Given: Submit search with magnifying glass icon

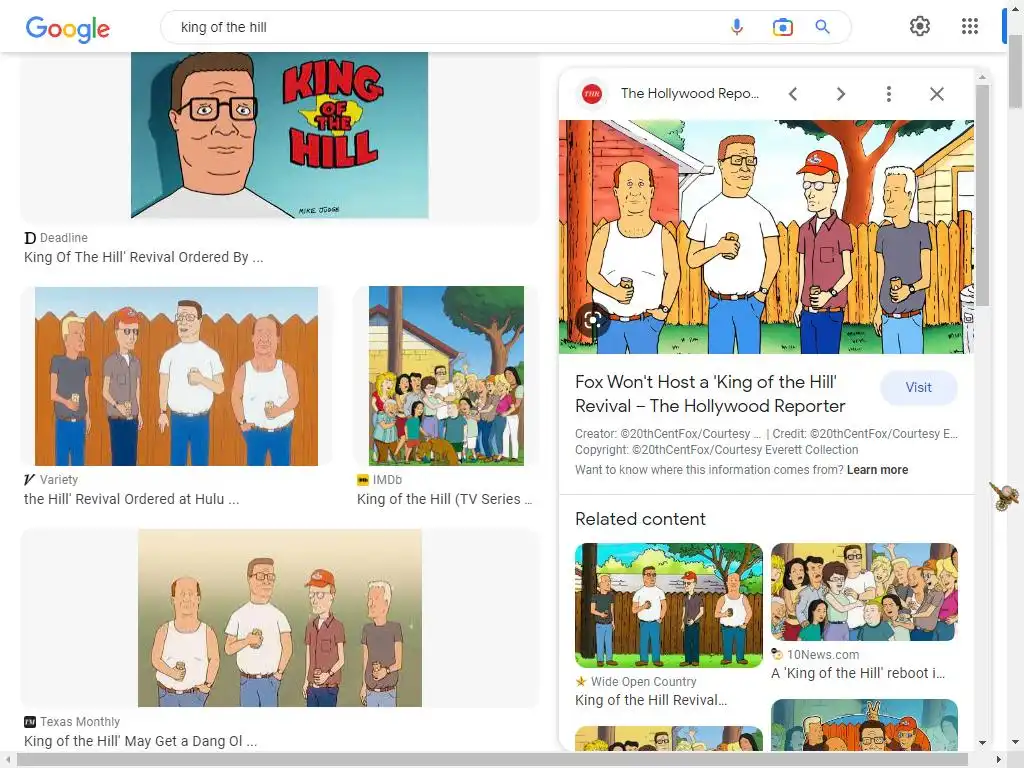Looking at the screenshot, I should pyautogui.click(x=822, y=27).
